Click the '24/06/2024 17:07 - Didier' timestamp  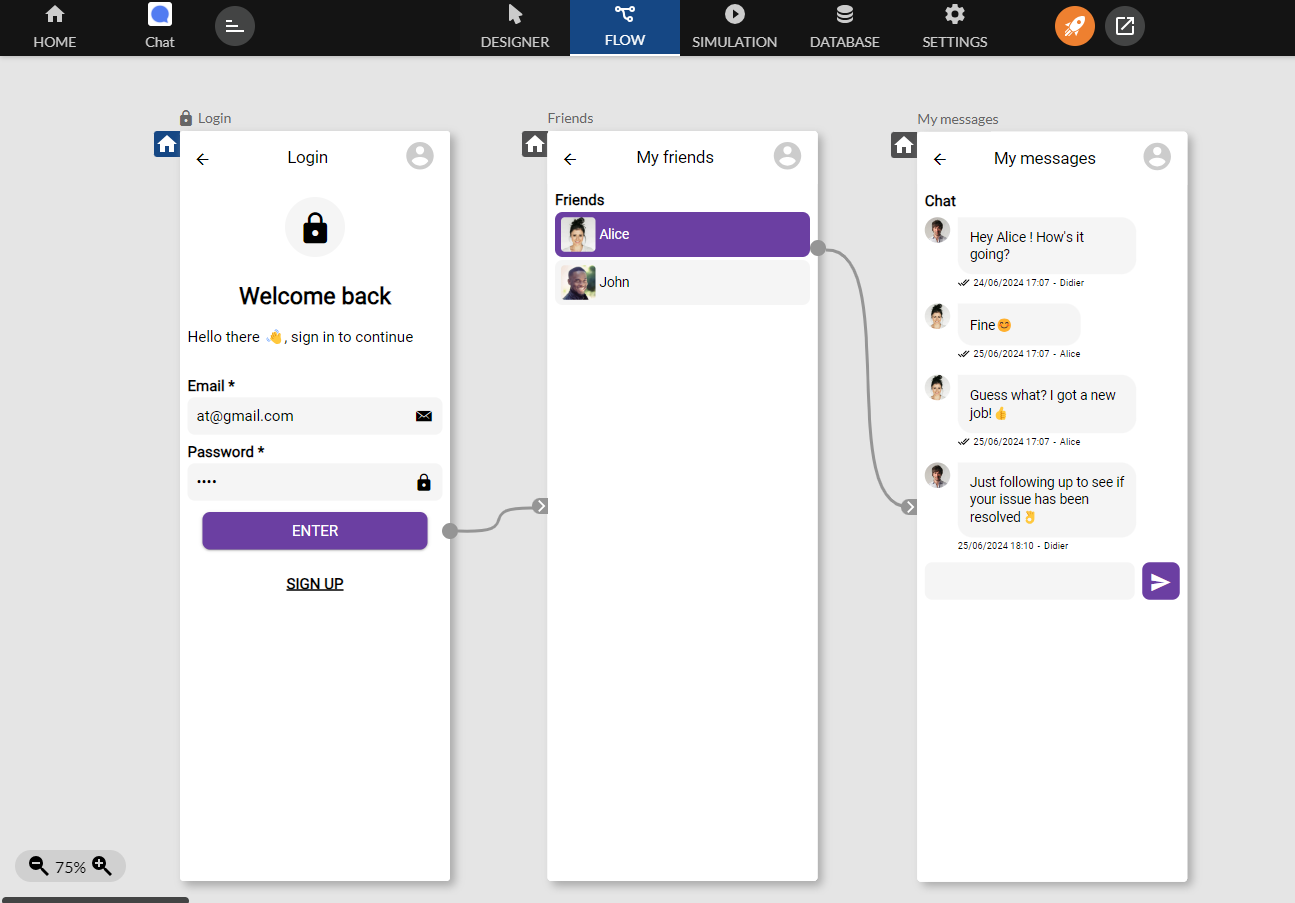pos(1028,283)
